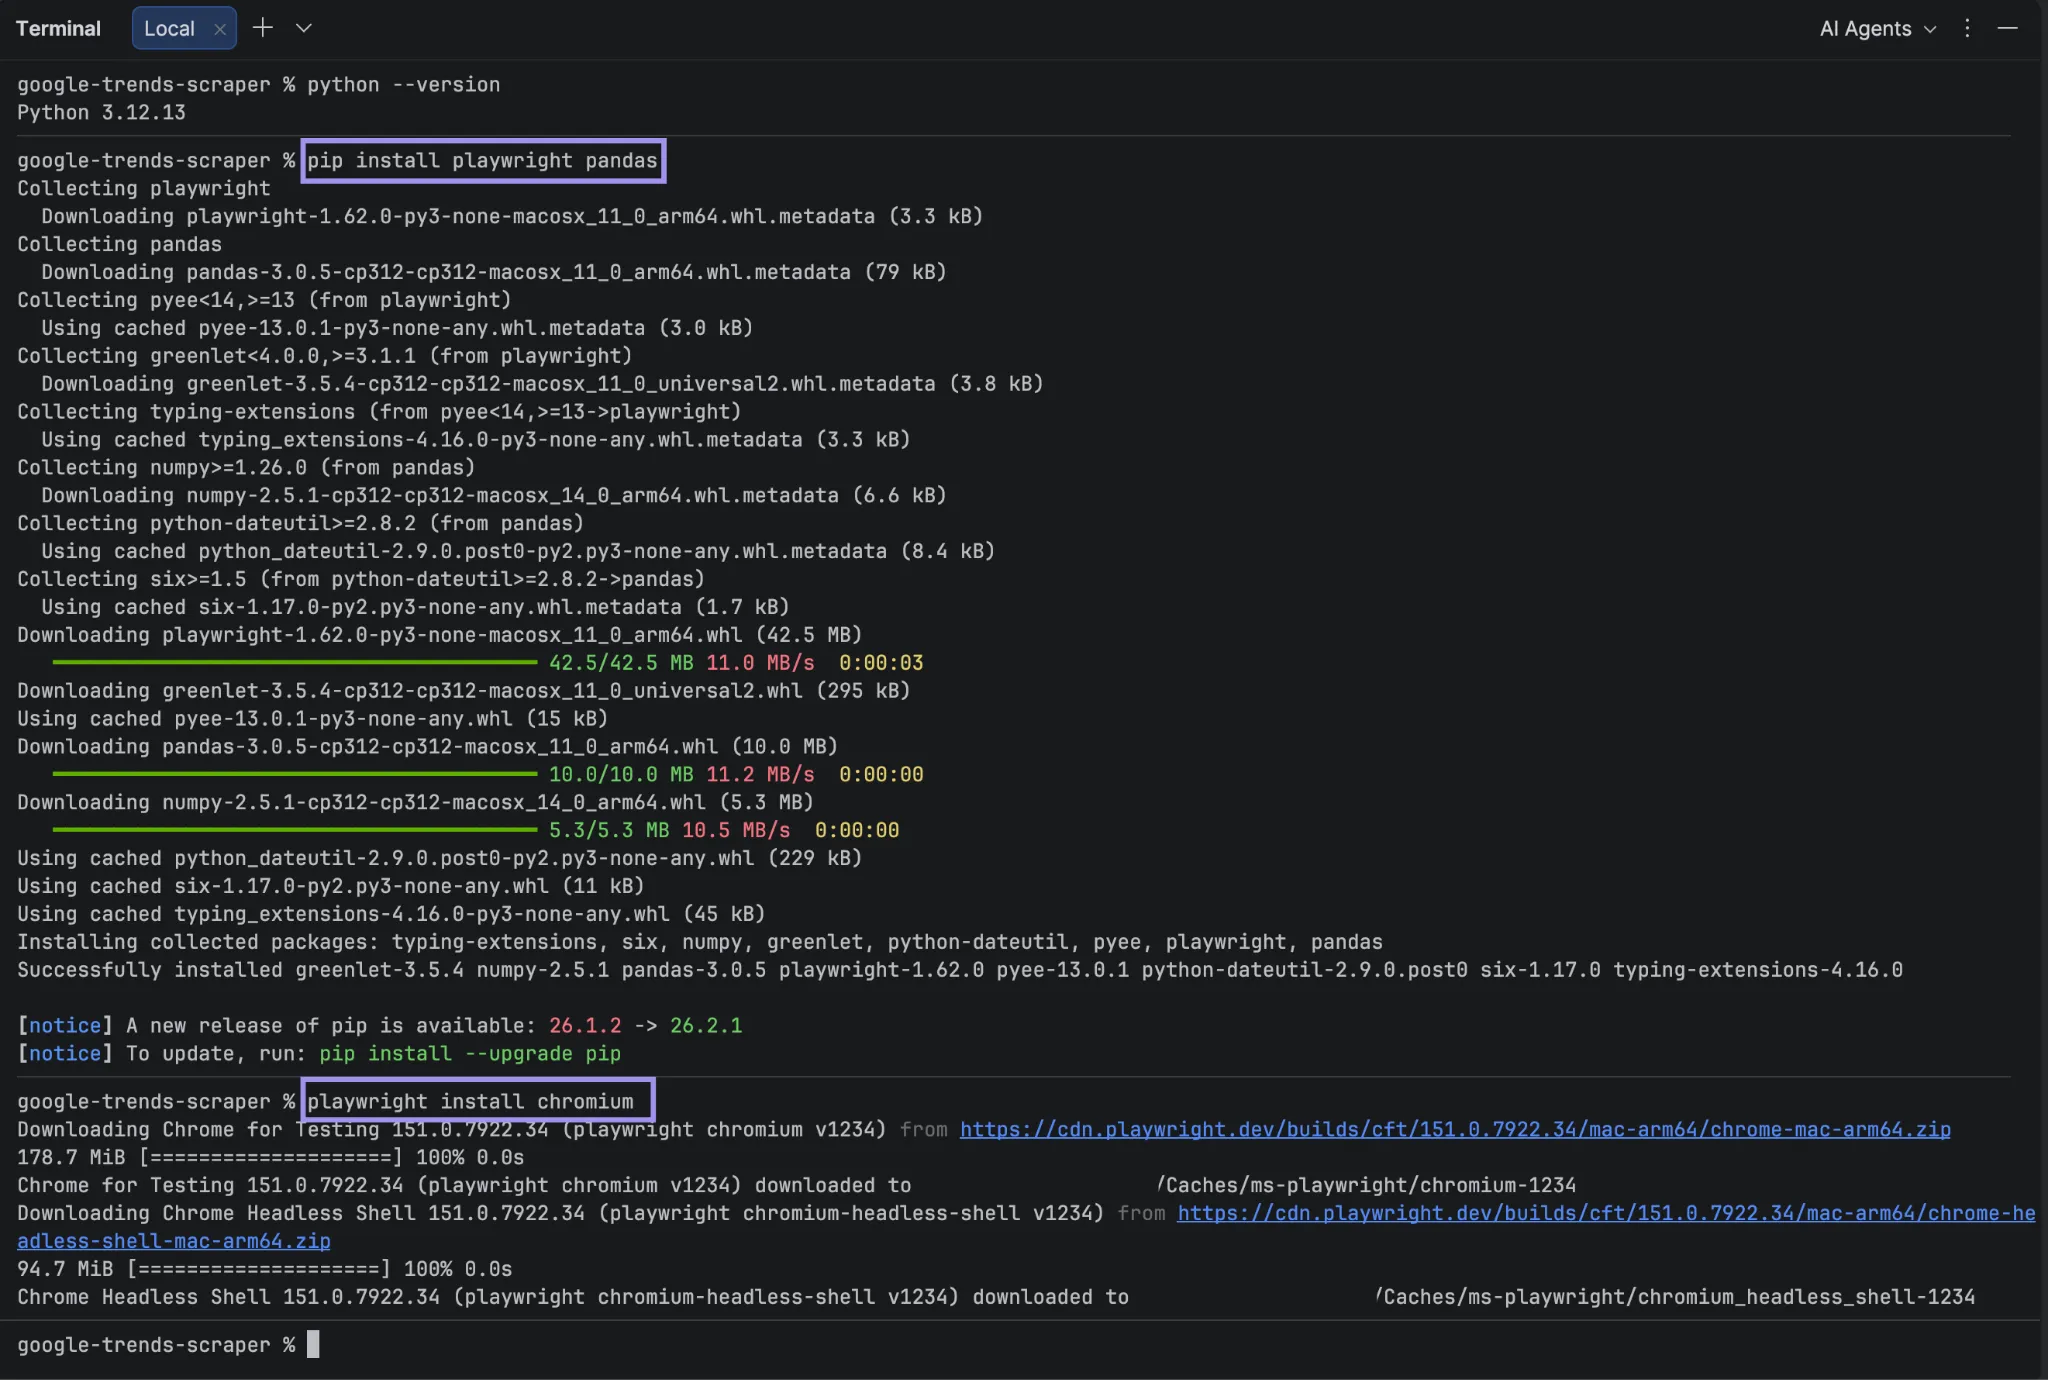
Task: Click 'Collecting six>=1.5' output line
Action: 361,579
